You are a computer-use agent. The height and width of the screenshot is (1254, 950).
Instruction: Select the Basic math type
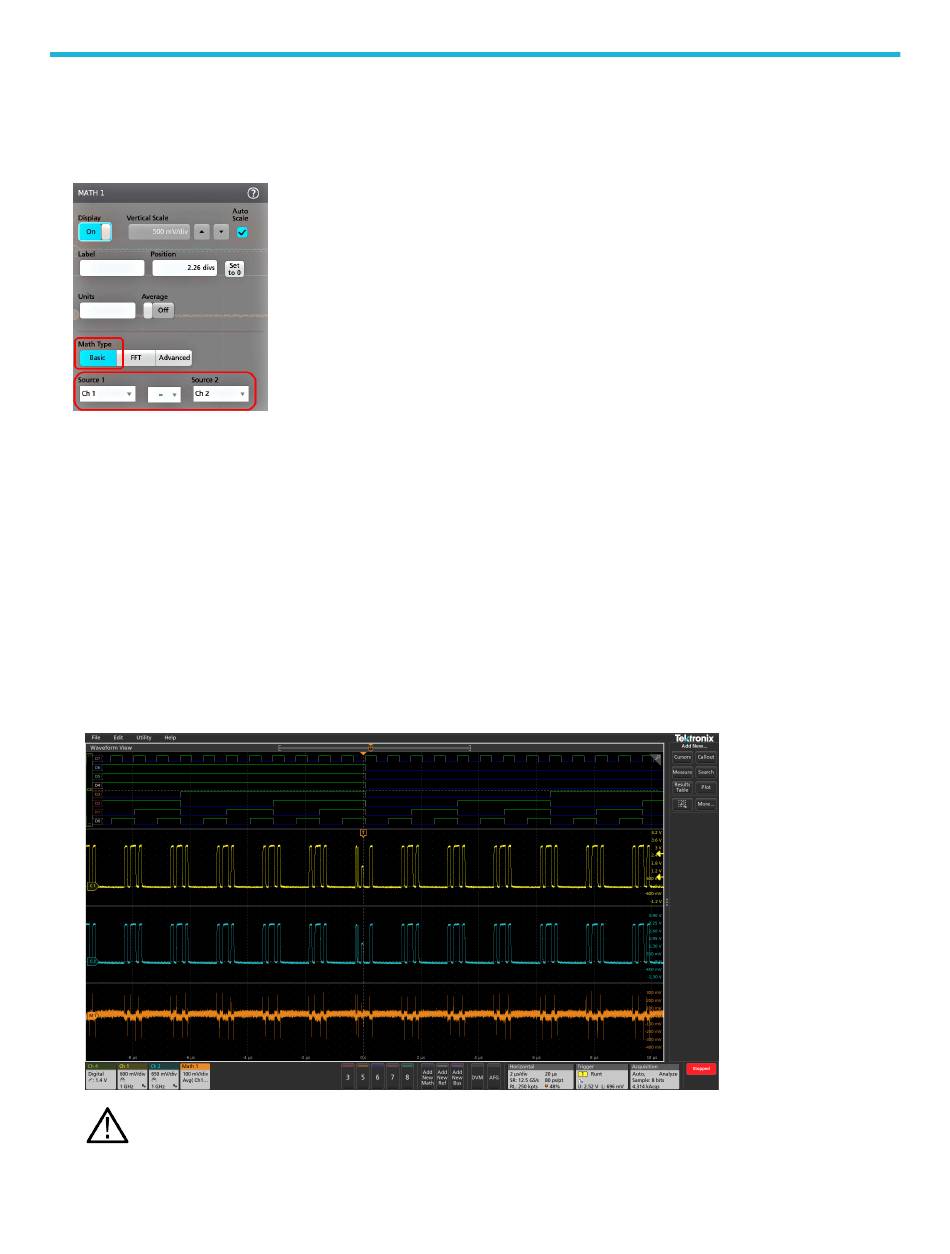[98, 357]
